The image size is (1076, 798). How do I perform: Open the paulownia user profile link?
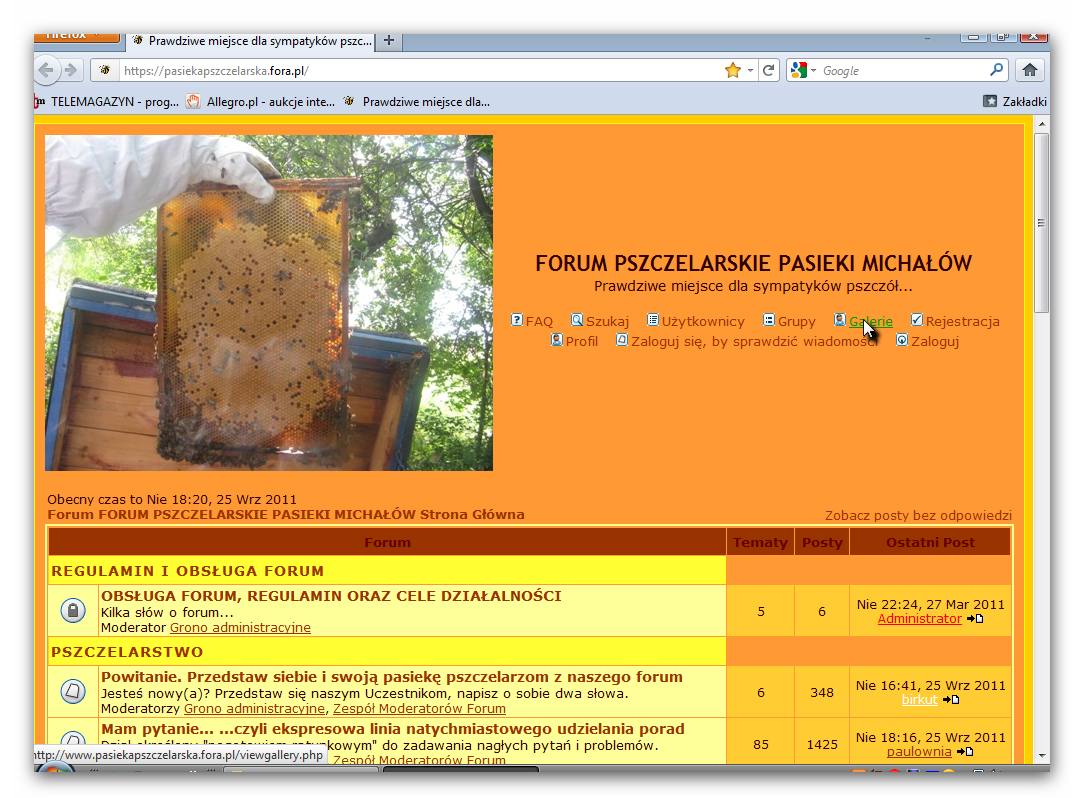[919, 752]
